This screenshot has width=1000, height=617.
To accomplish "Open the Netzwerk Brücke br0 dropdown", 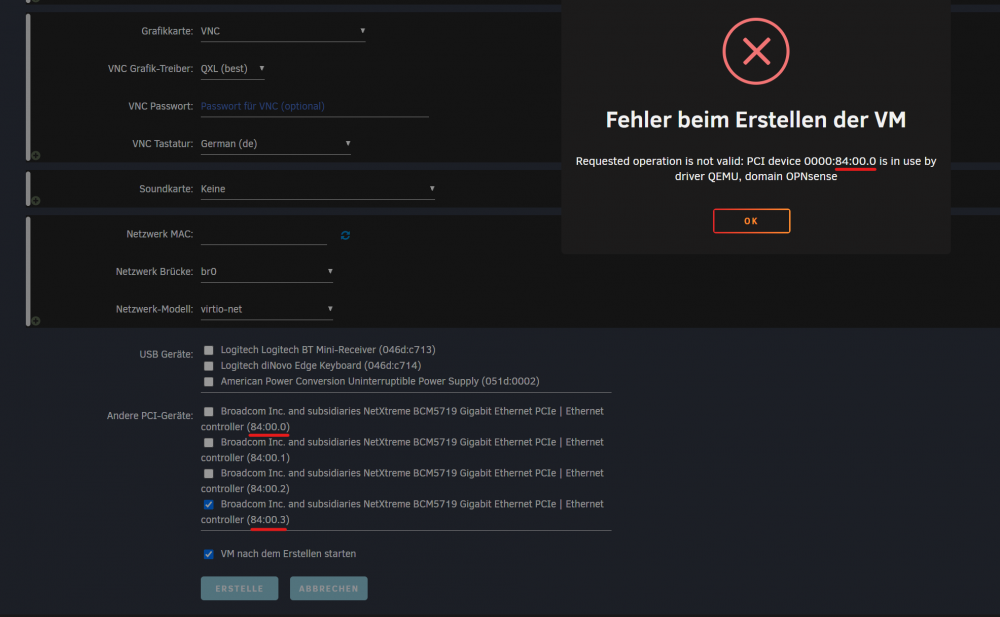I will [x=267, y=271].
